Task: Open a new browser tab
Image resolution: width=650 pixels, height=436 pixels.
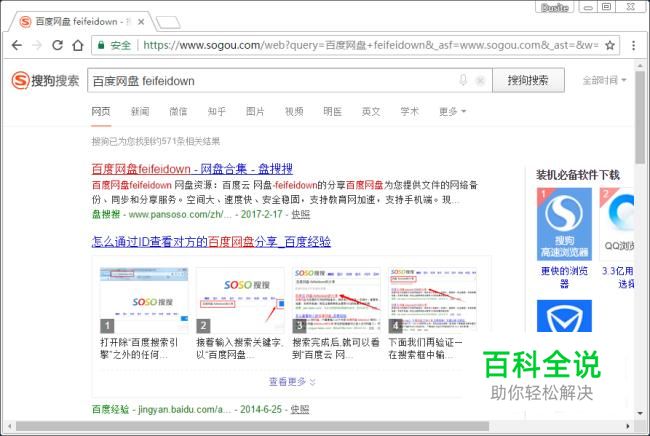Action: [x=168, y=22]
